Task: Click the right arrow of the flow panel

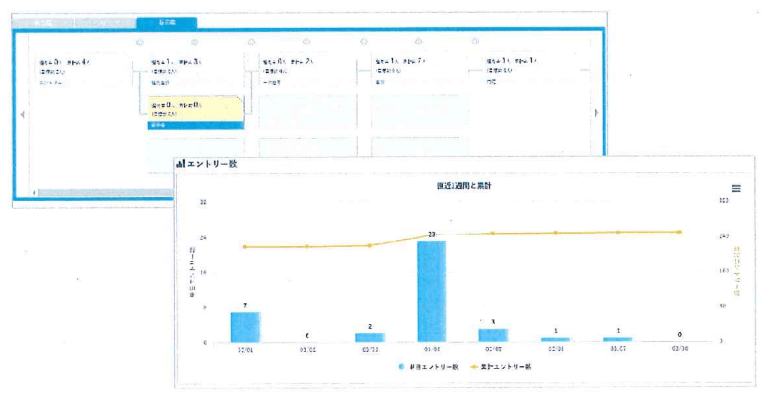Action: (596, 113)
